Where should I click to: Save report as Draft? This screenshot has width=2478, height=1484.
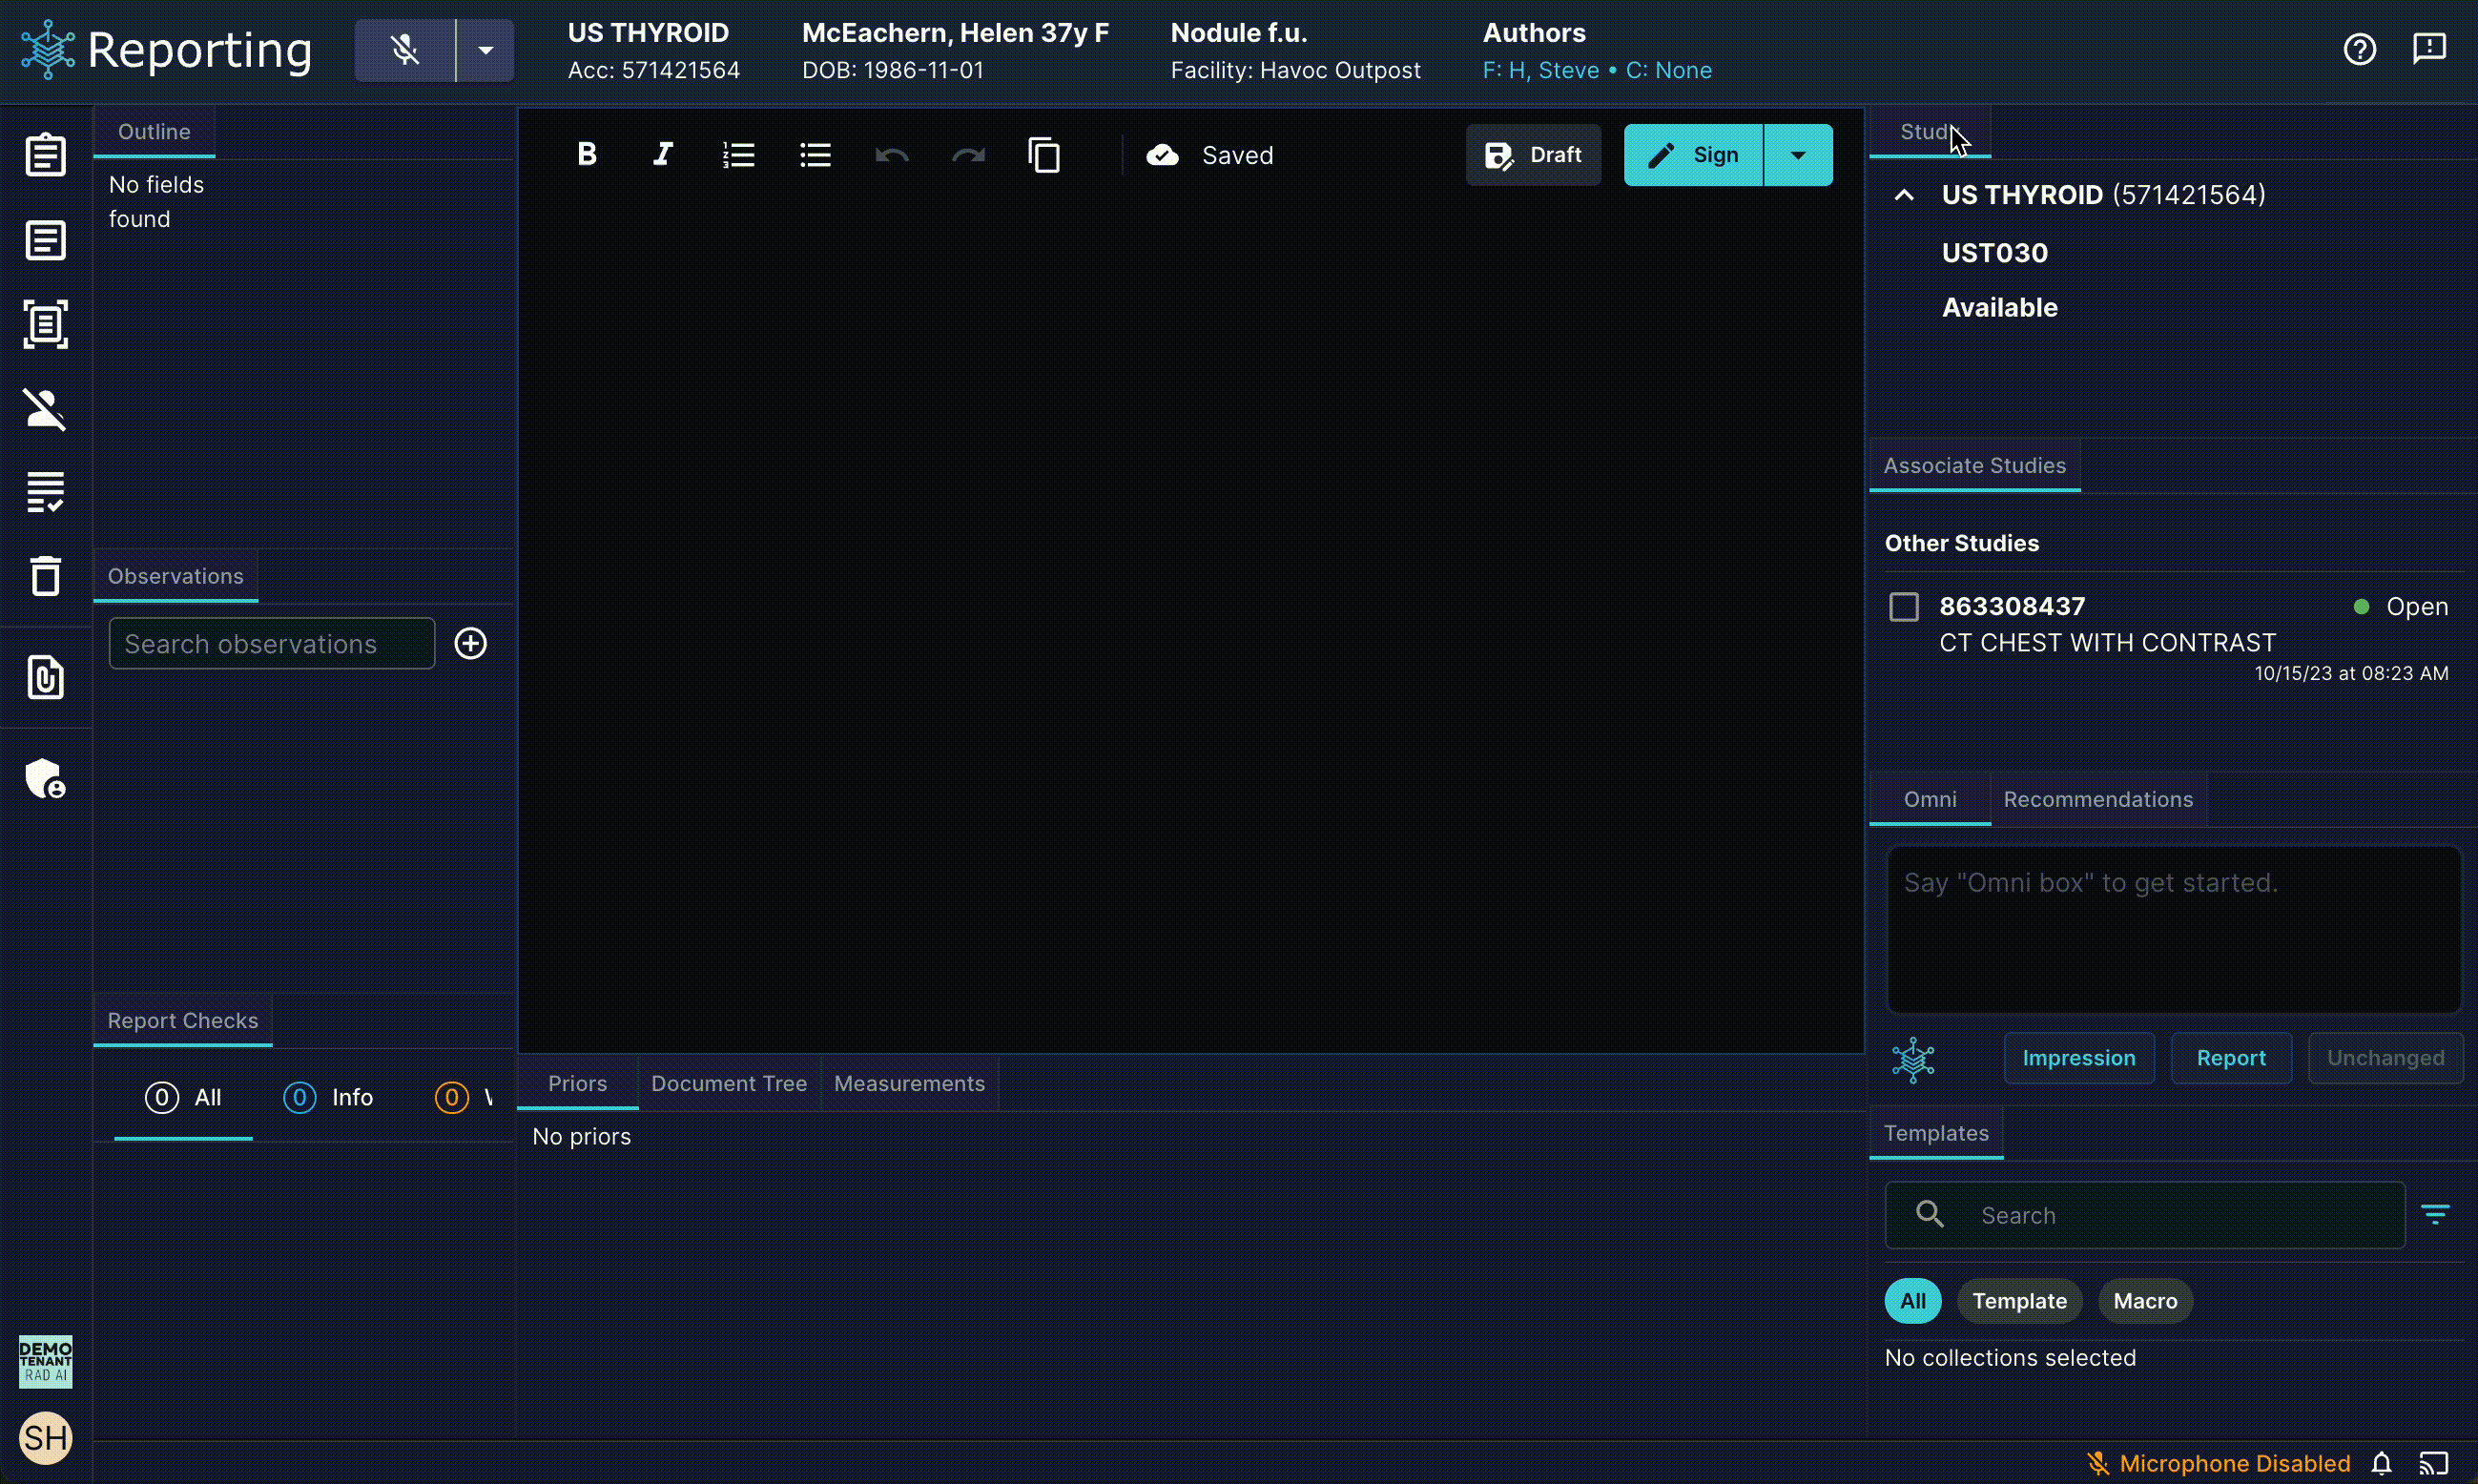[x=1533, y=155]
